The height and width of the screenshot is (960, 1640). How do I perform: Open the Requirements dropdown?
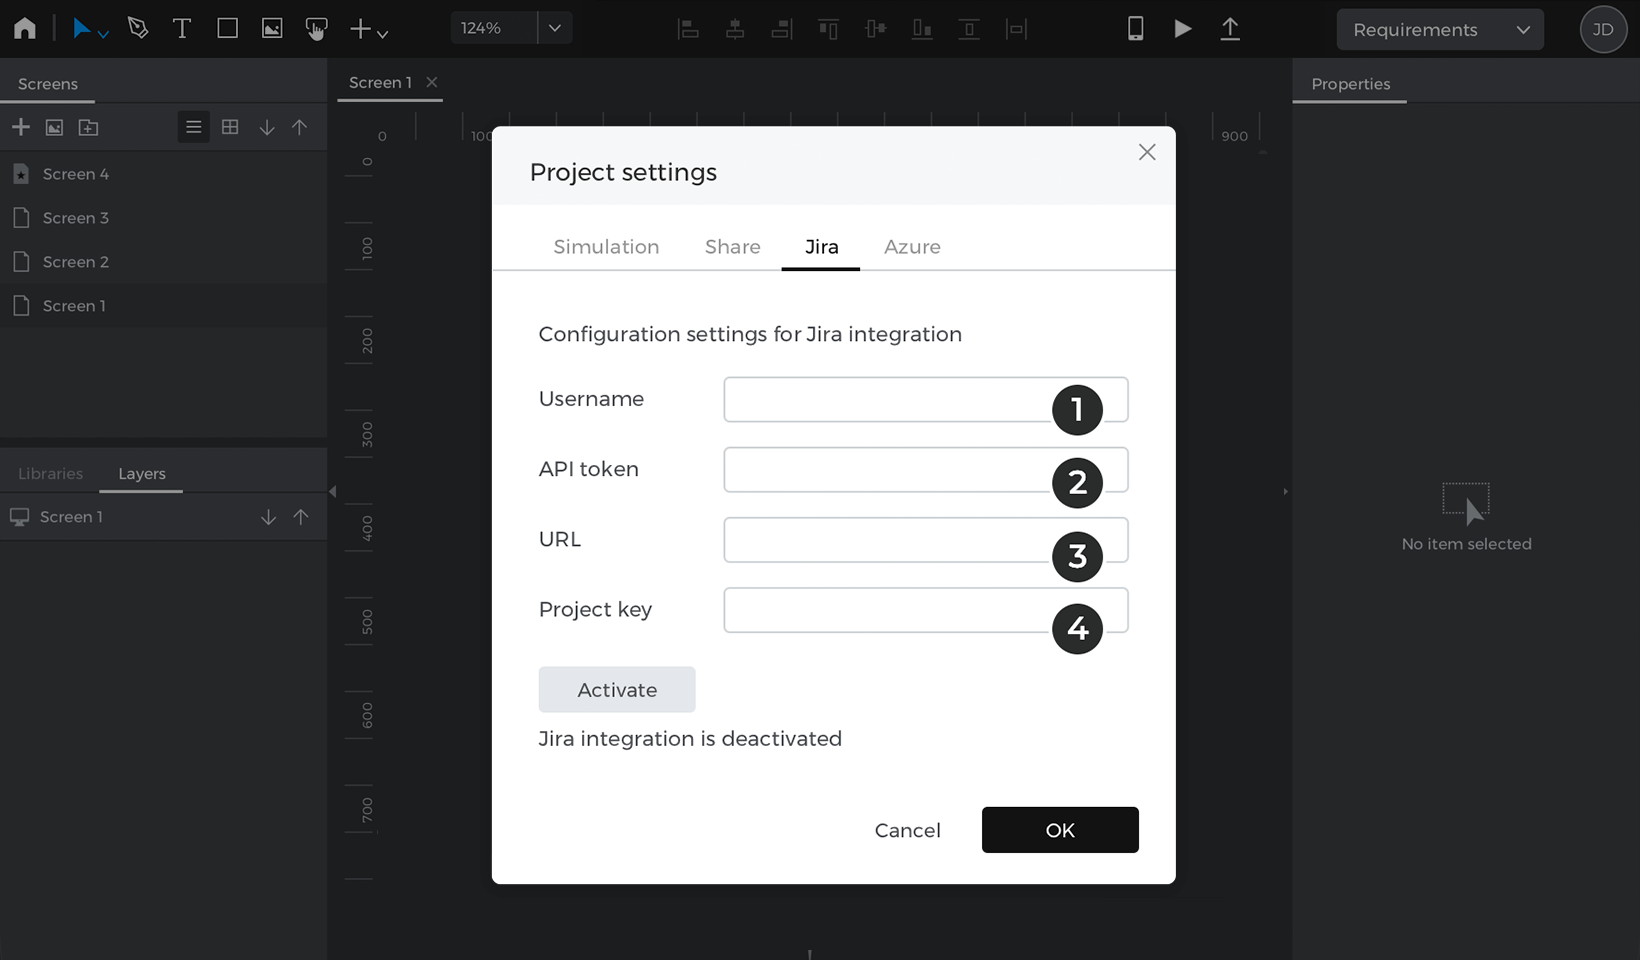point(1440,30)
